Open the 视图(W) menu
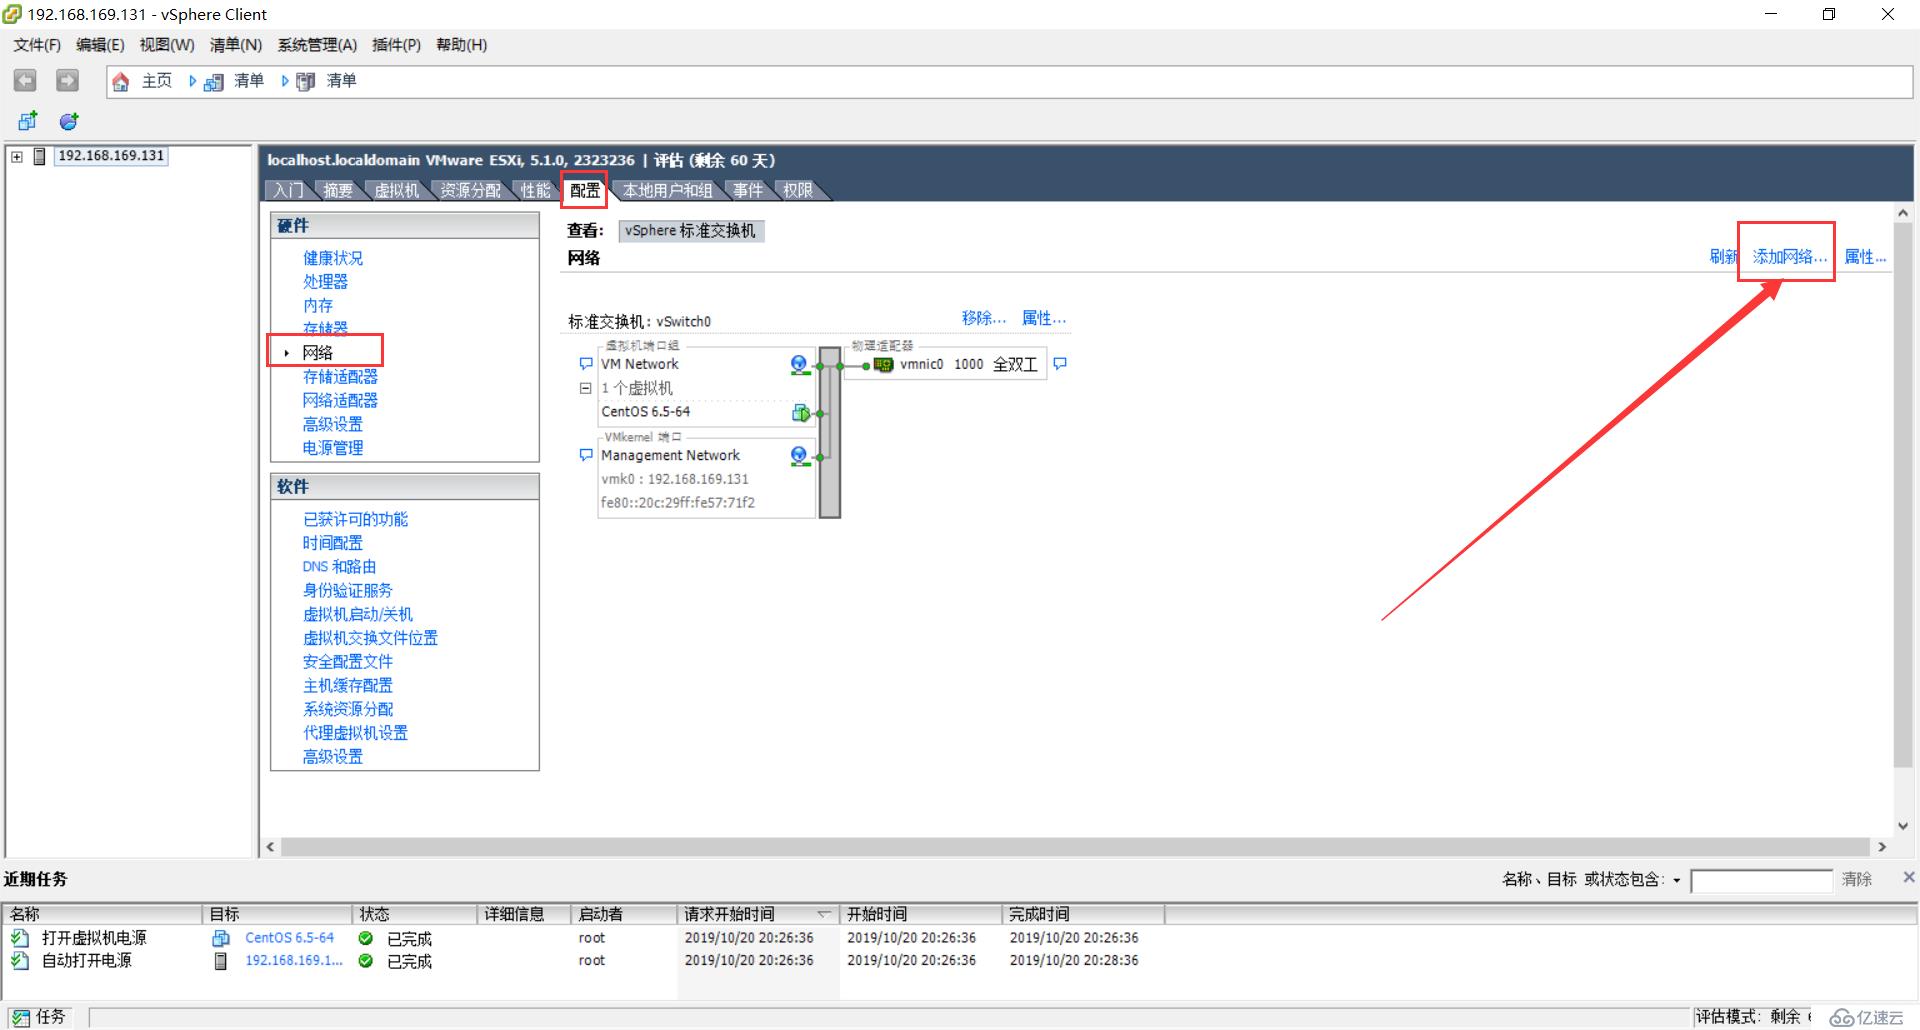Image resolution: width=1920 pixels, height=1030 pixels. click(x=167, y=45)
